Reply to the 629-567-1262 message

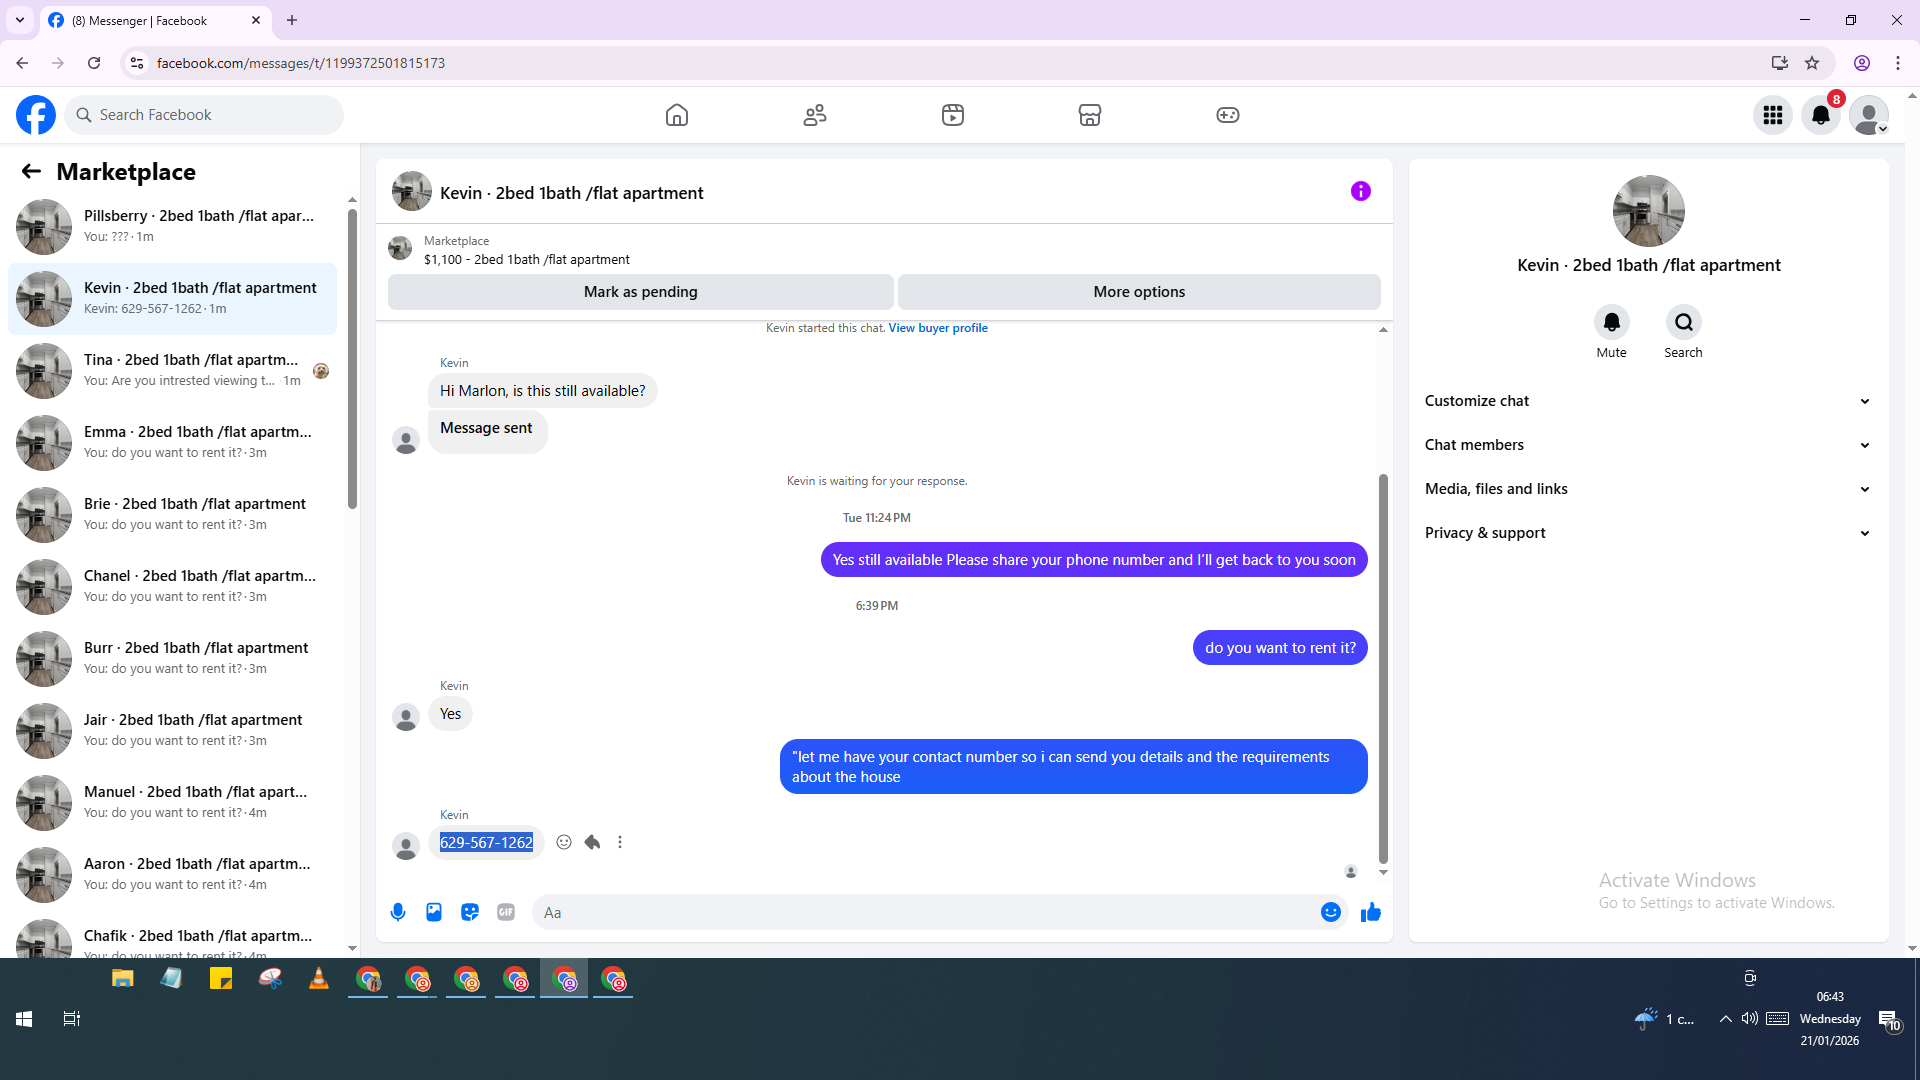click(592, 842)
